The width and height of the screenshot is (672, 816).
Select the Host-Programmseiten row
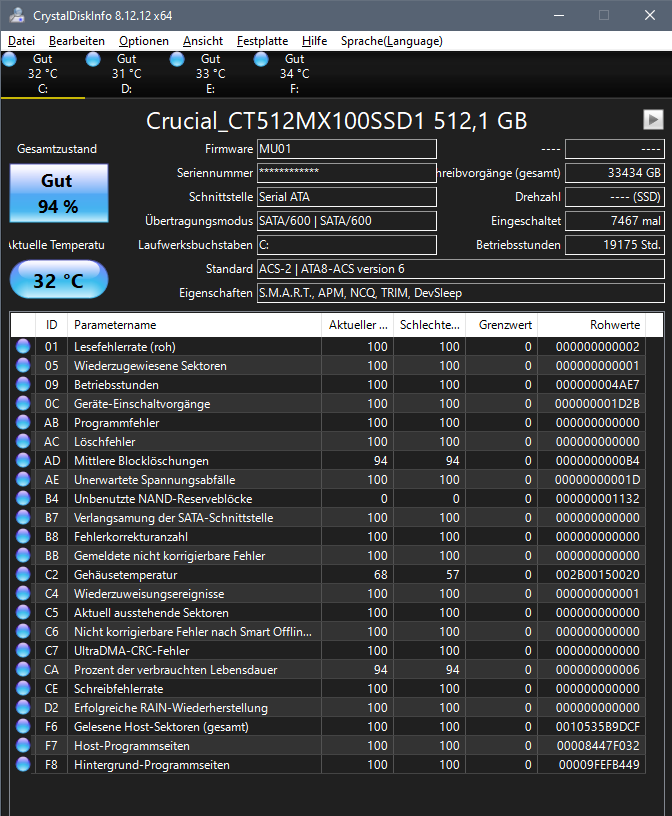(x=328, y=746)
